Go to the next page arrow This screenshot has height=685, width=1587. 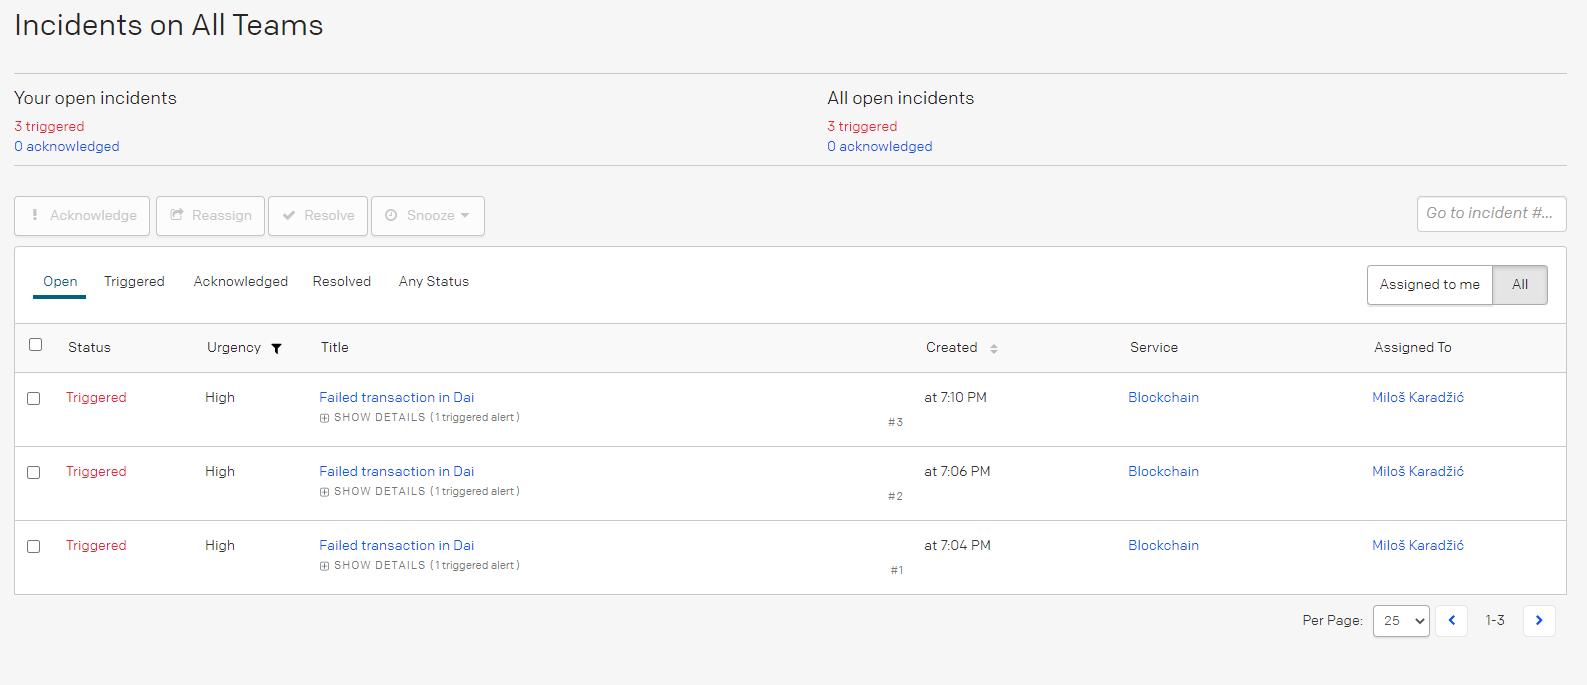click(1539, 621)
